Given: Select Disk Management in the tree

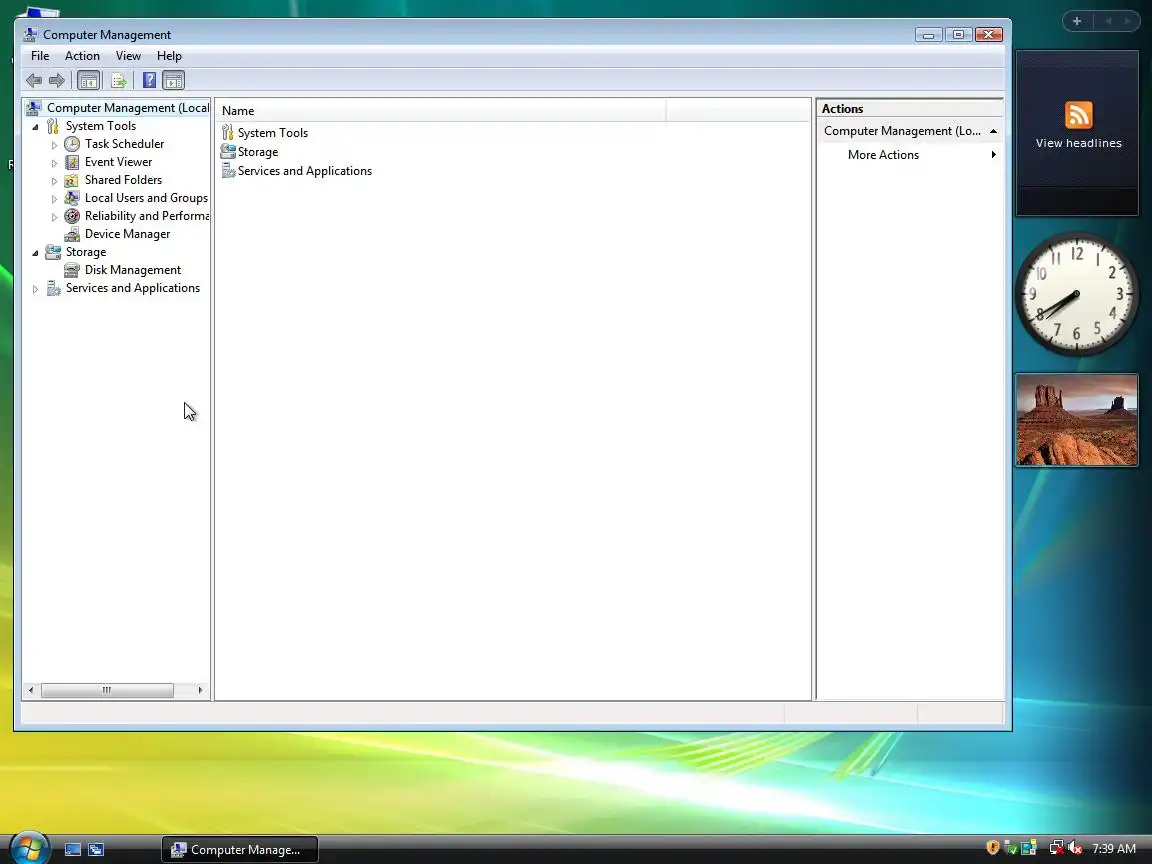Looking at the screenshot, I should click(x=133, y=270).
